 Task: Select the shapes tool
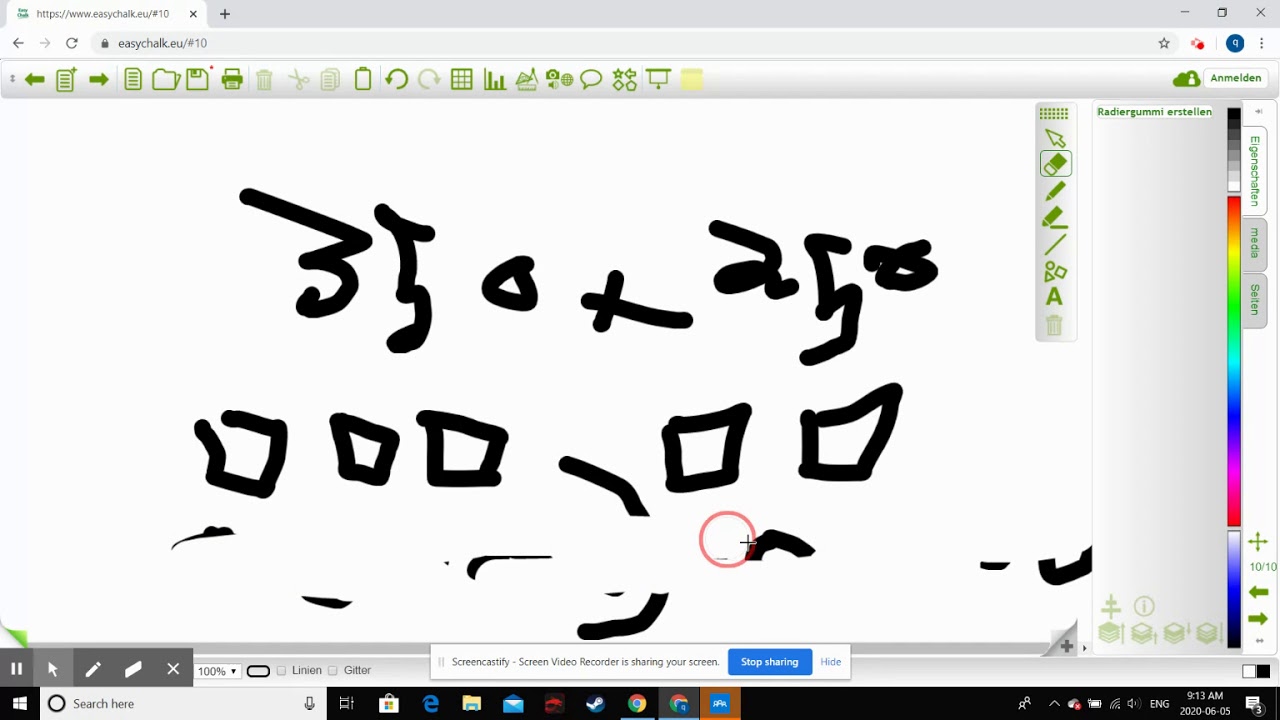[x=1055, y=271]
